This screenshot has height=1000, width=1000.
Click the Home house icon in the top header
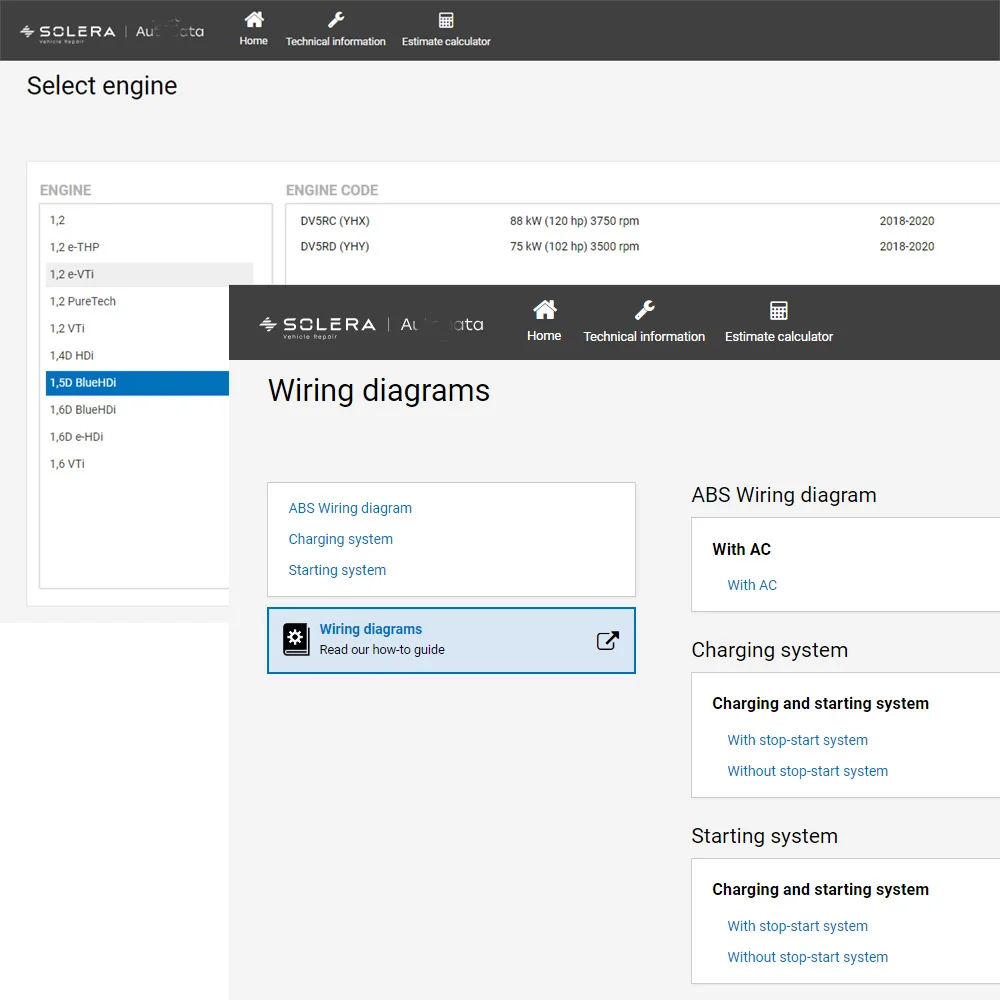[x=254, y=20]
